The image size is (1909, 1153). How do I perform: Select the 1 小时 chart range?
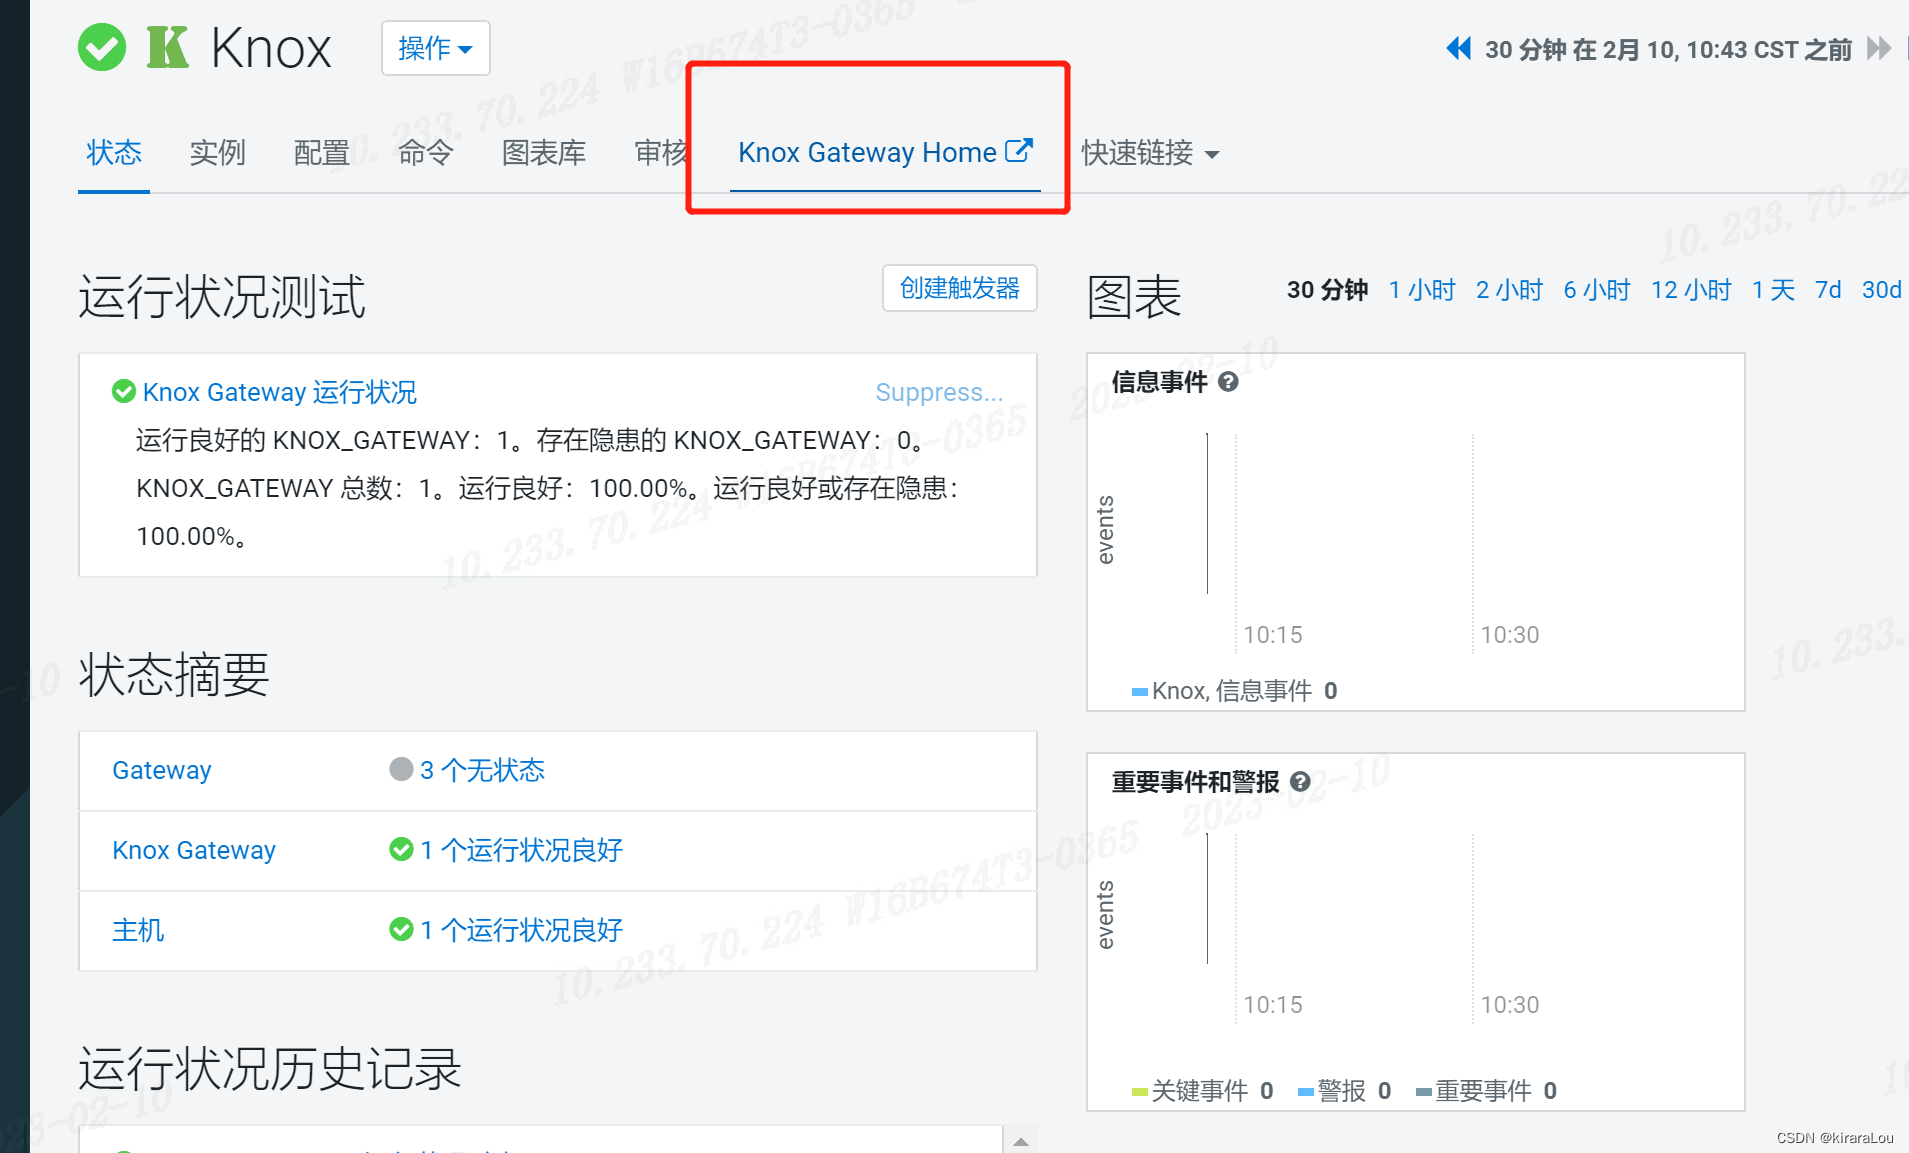(x=1422, y=290)
